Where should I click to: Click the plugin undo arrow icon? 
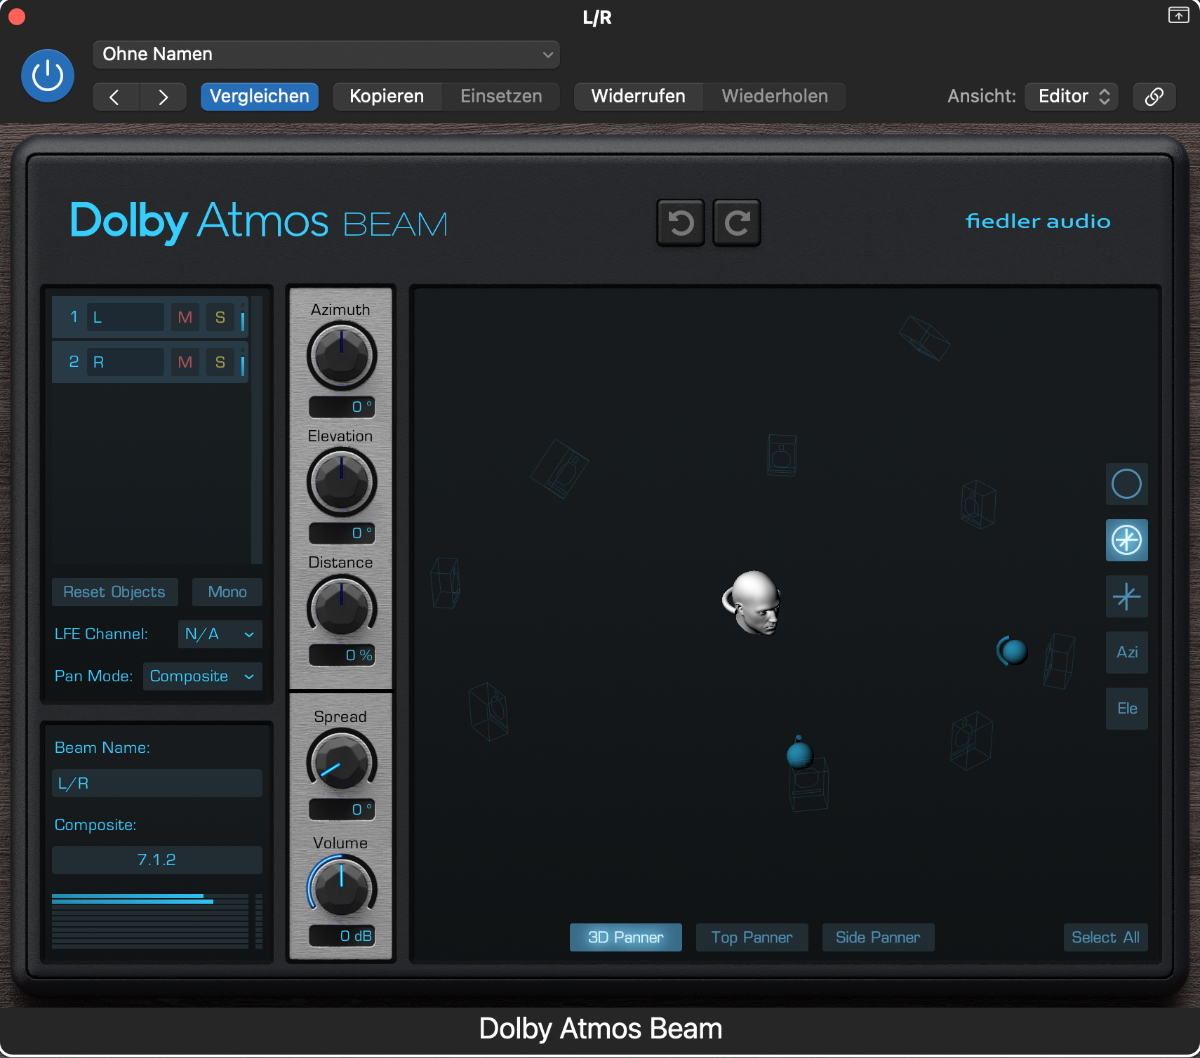(x=681, y=223)
